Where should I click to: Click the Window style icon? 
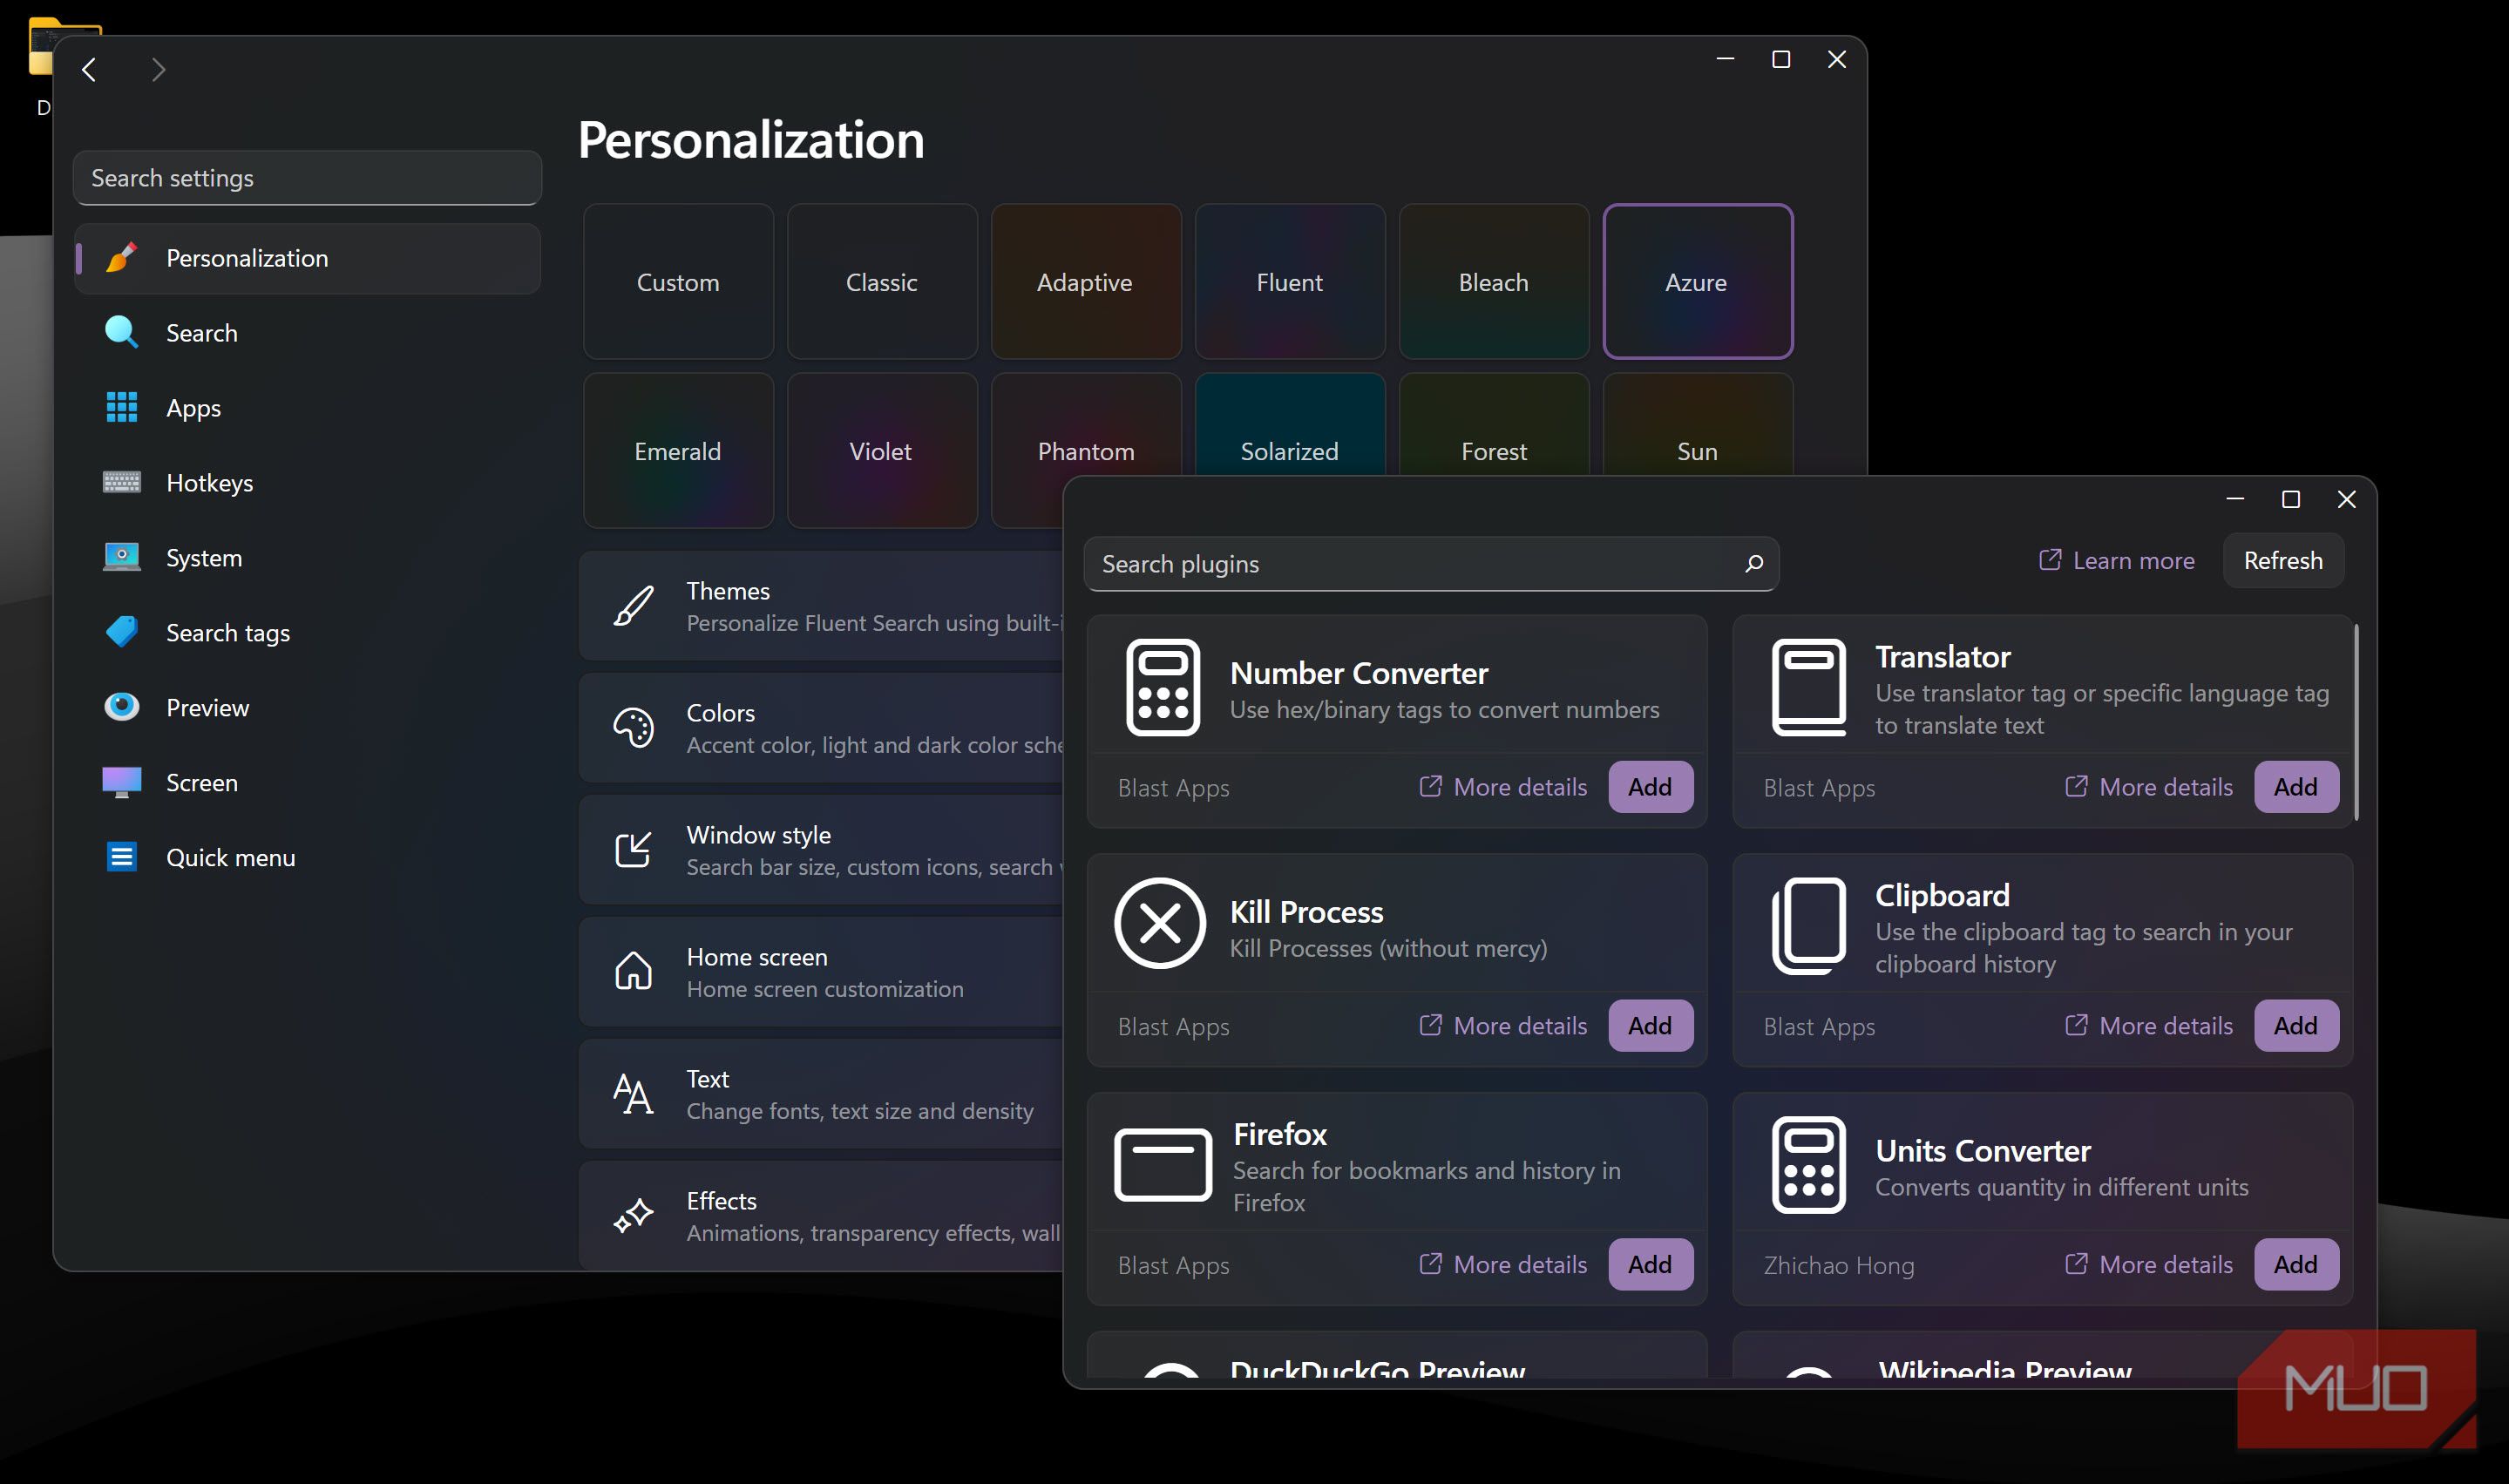(633, 850)
